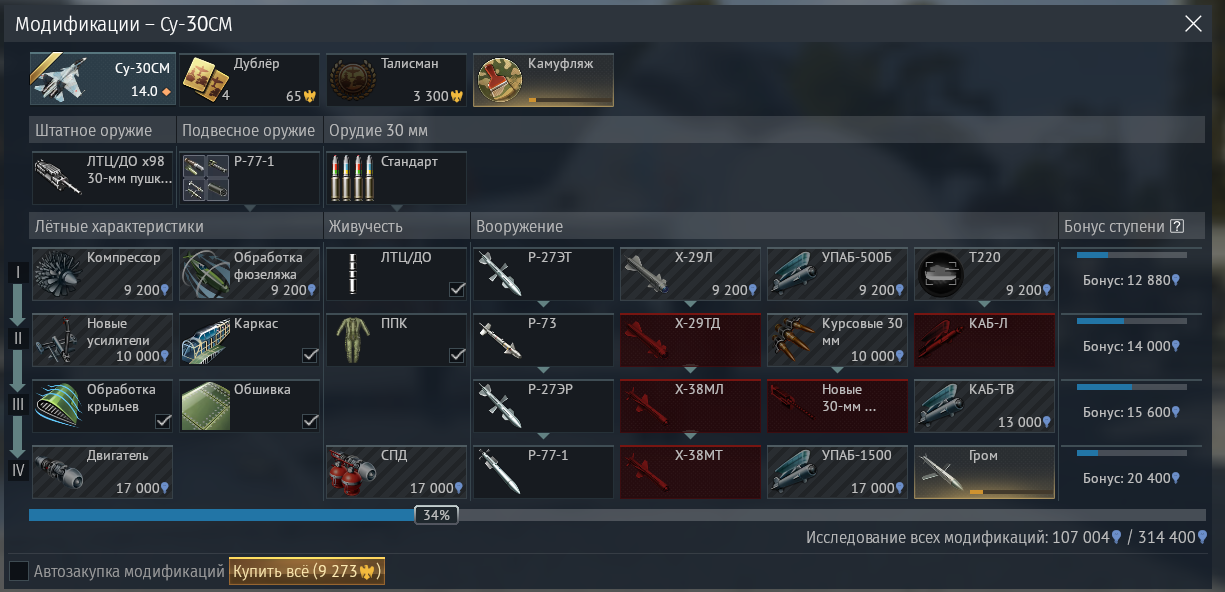Toggle the ЛТЦ/ДО modification checkbox

point(457,289)
